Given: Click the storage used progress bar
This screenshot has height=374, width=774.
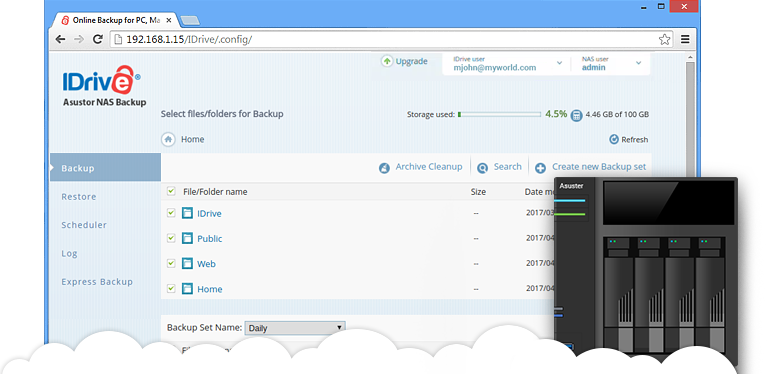Looking at the screenshot, I should [499, 114].
